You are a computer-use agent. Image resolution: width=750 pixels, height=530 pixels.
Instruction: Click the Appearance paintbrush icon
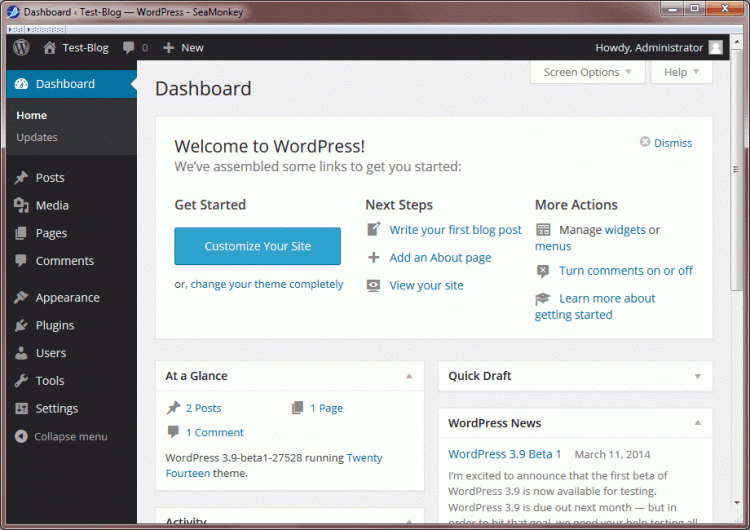coord(21,297)
